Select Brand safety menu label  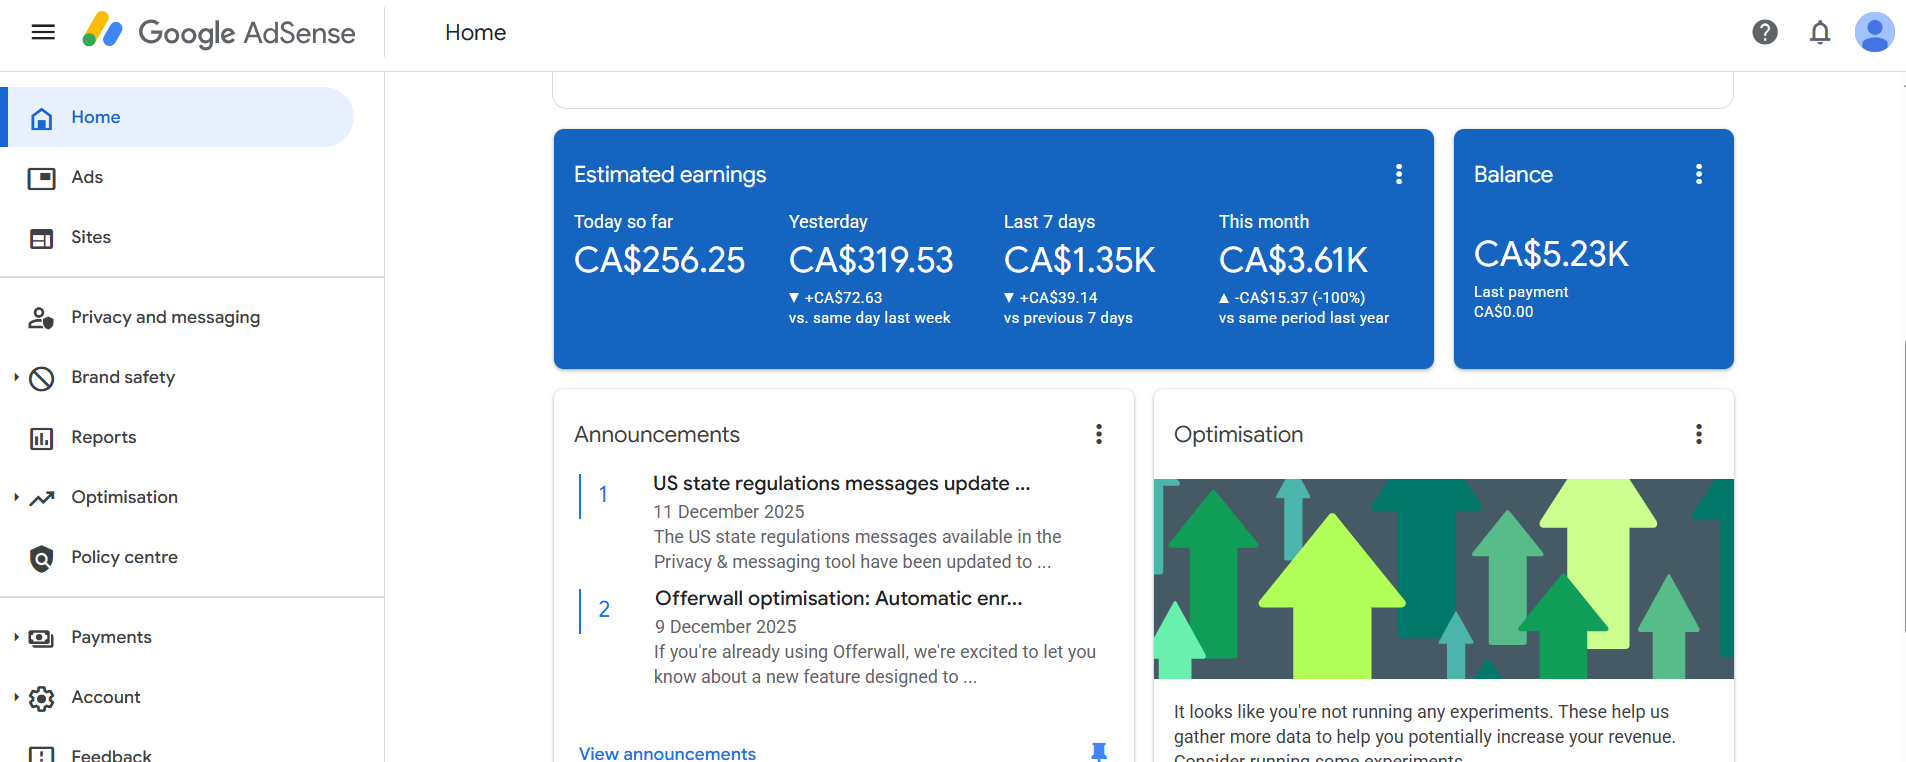[123, 377]
